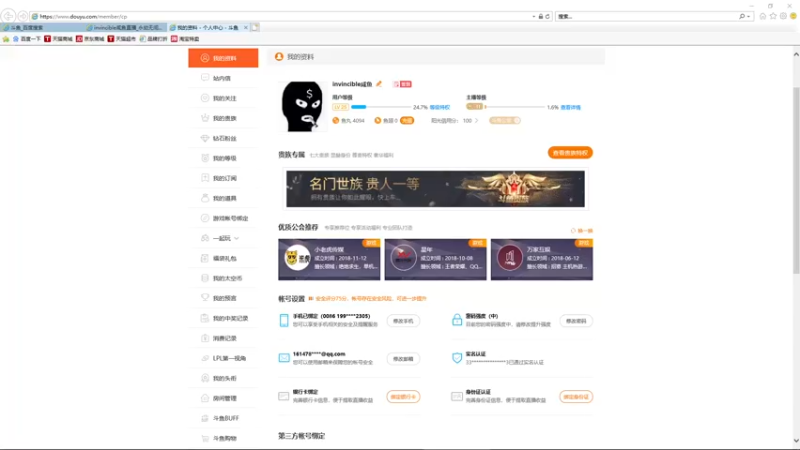Click the browser back arrow button
This screenshot has width=800, height=450.
click(8, 16)
